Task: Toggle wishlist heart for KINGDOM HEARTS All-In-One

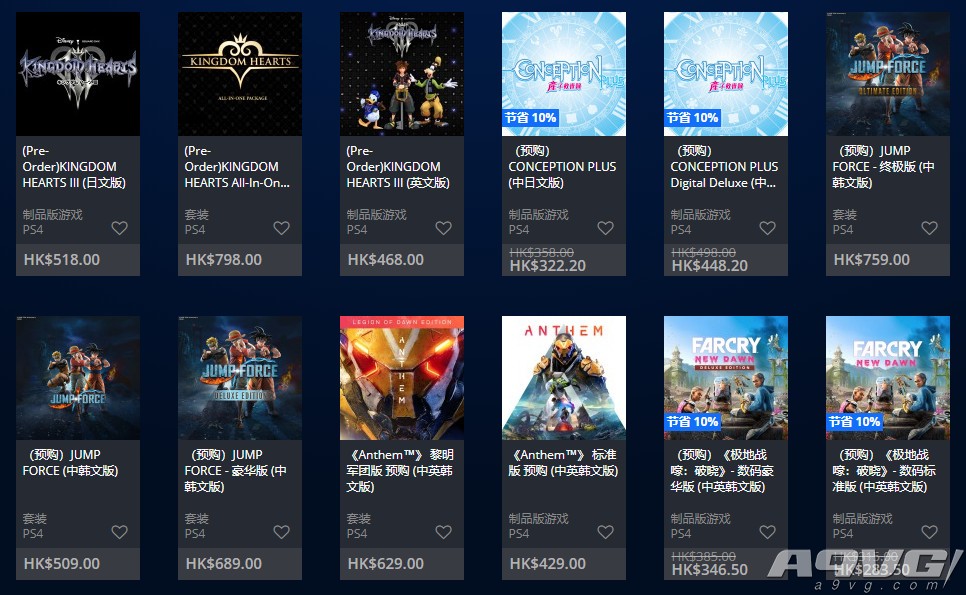Action: pyautogui.click(x=282, y=228)
